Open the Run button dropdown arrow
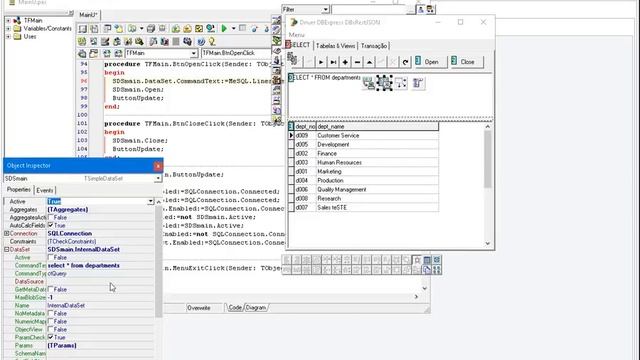Image resolution: width=640 pixels, height=360 pixels. point(233,29)
